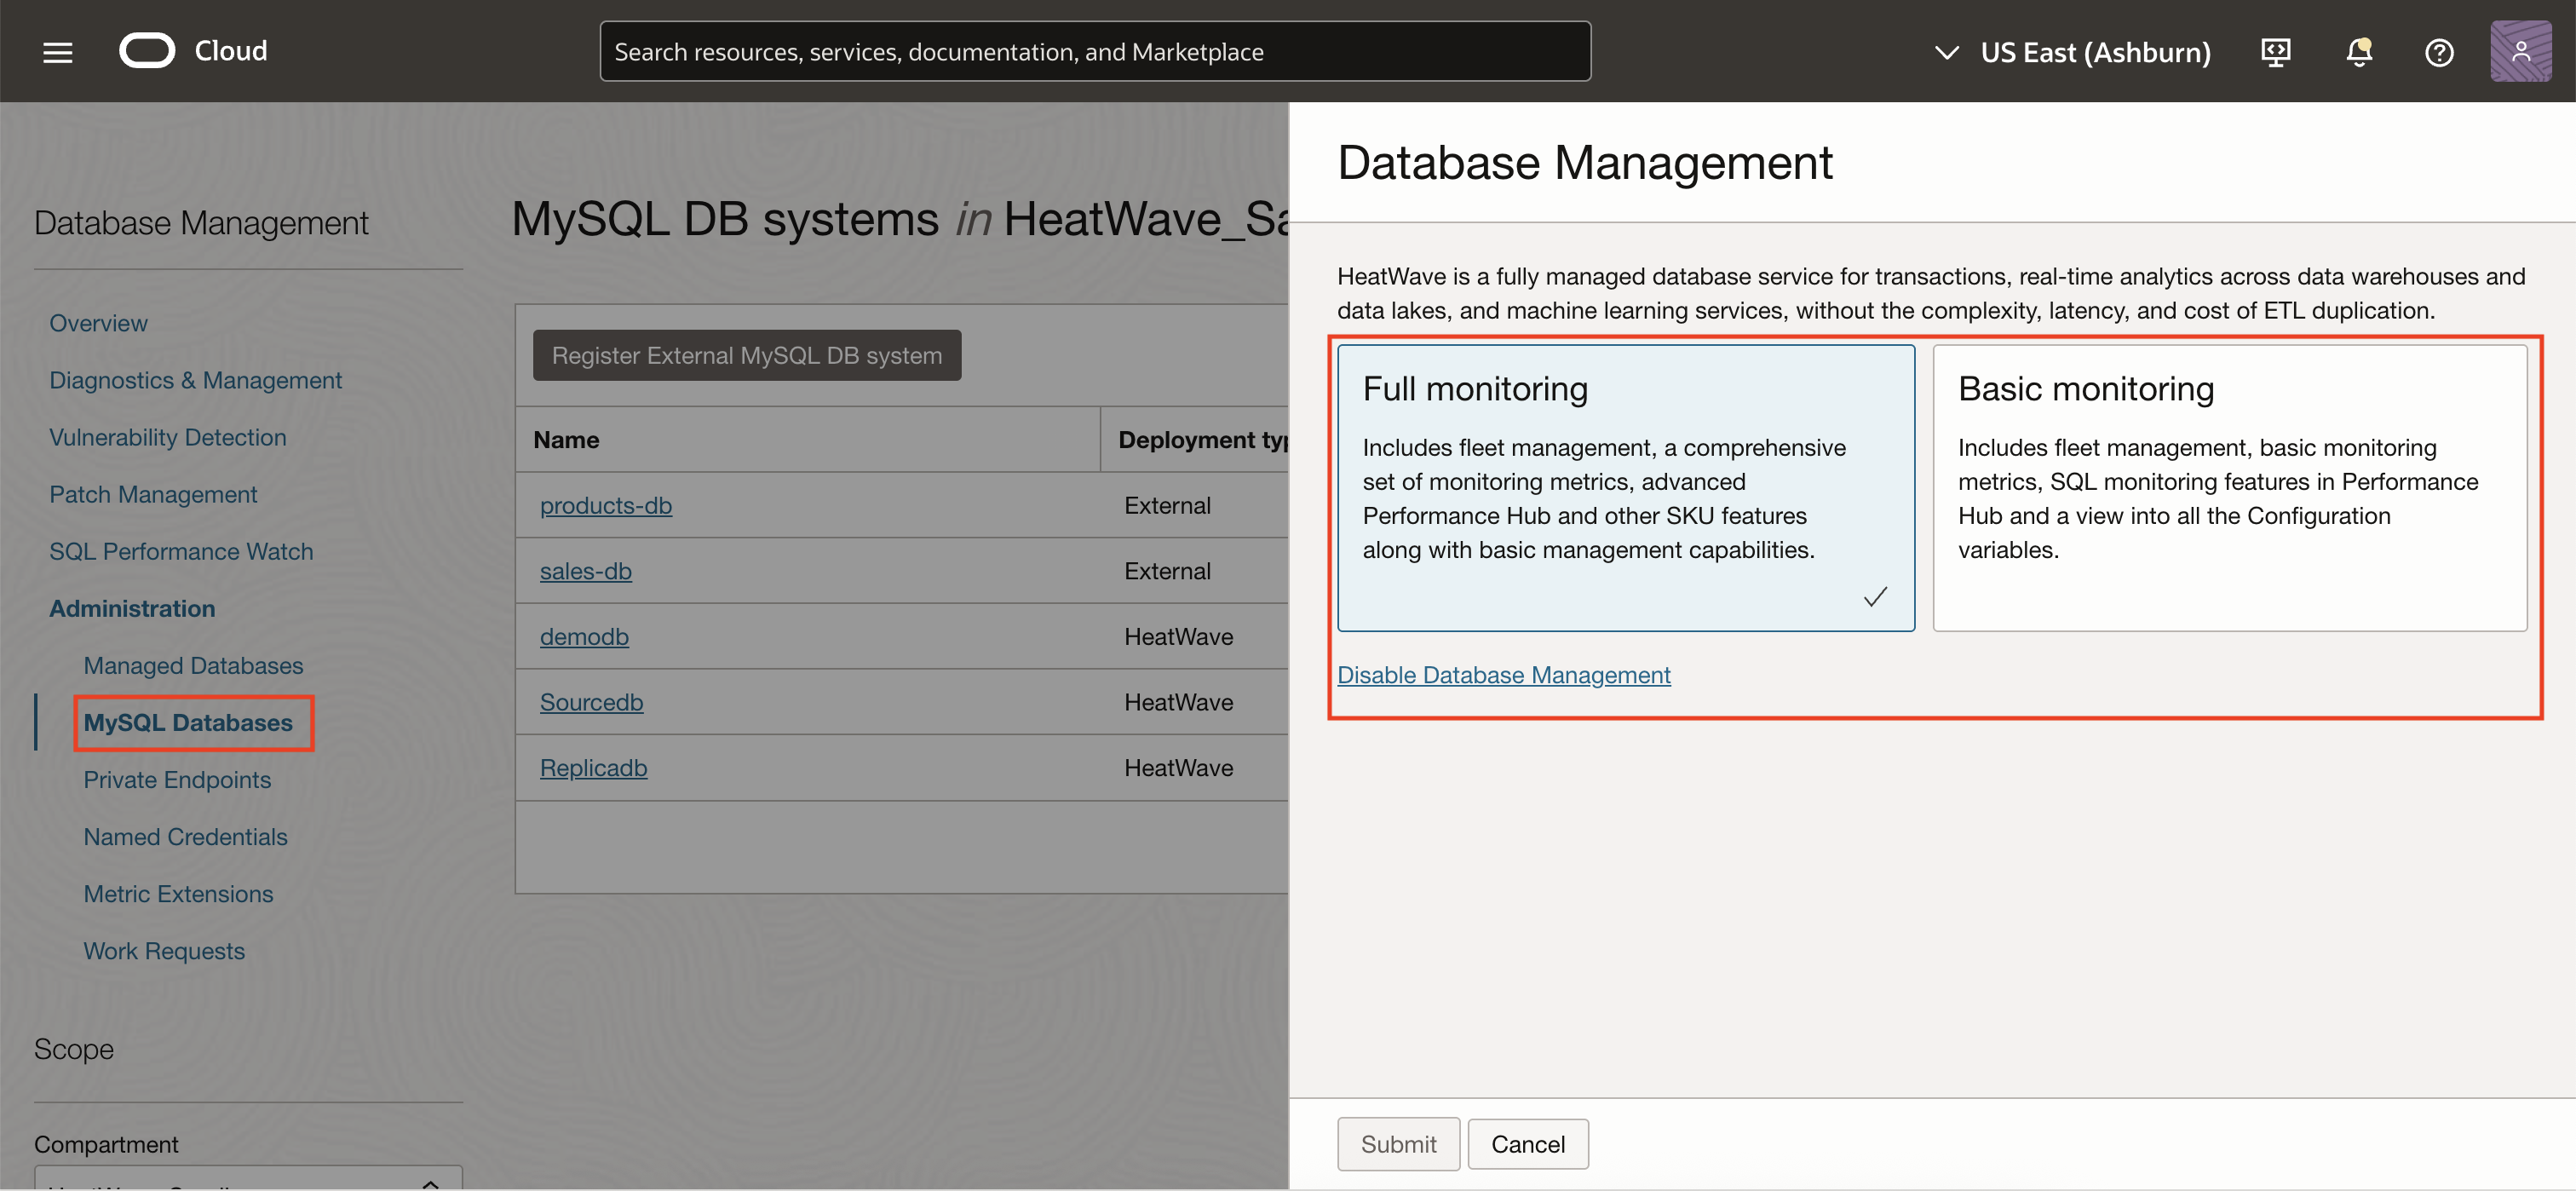Click the search resources field

coord(1094,51)
